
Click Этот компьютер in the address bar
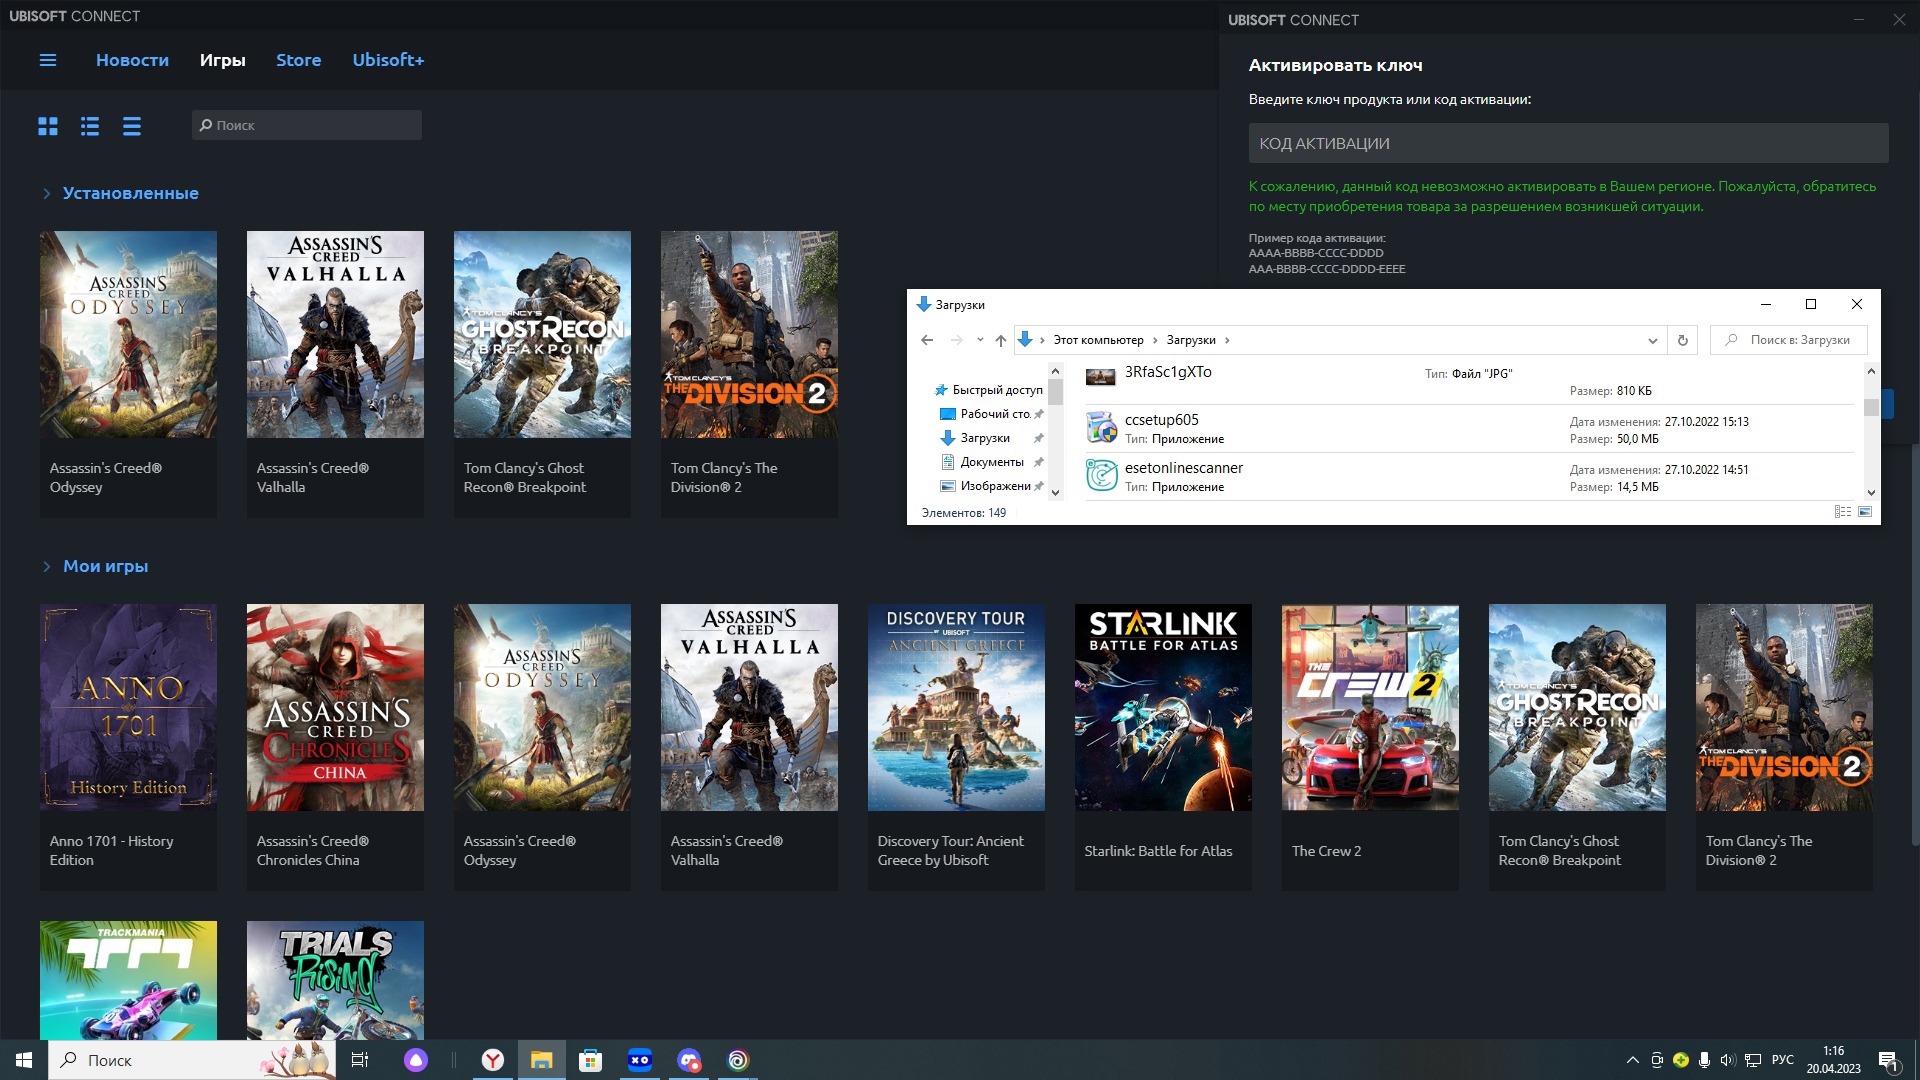[1098, 340]
